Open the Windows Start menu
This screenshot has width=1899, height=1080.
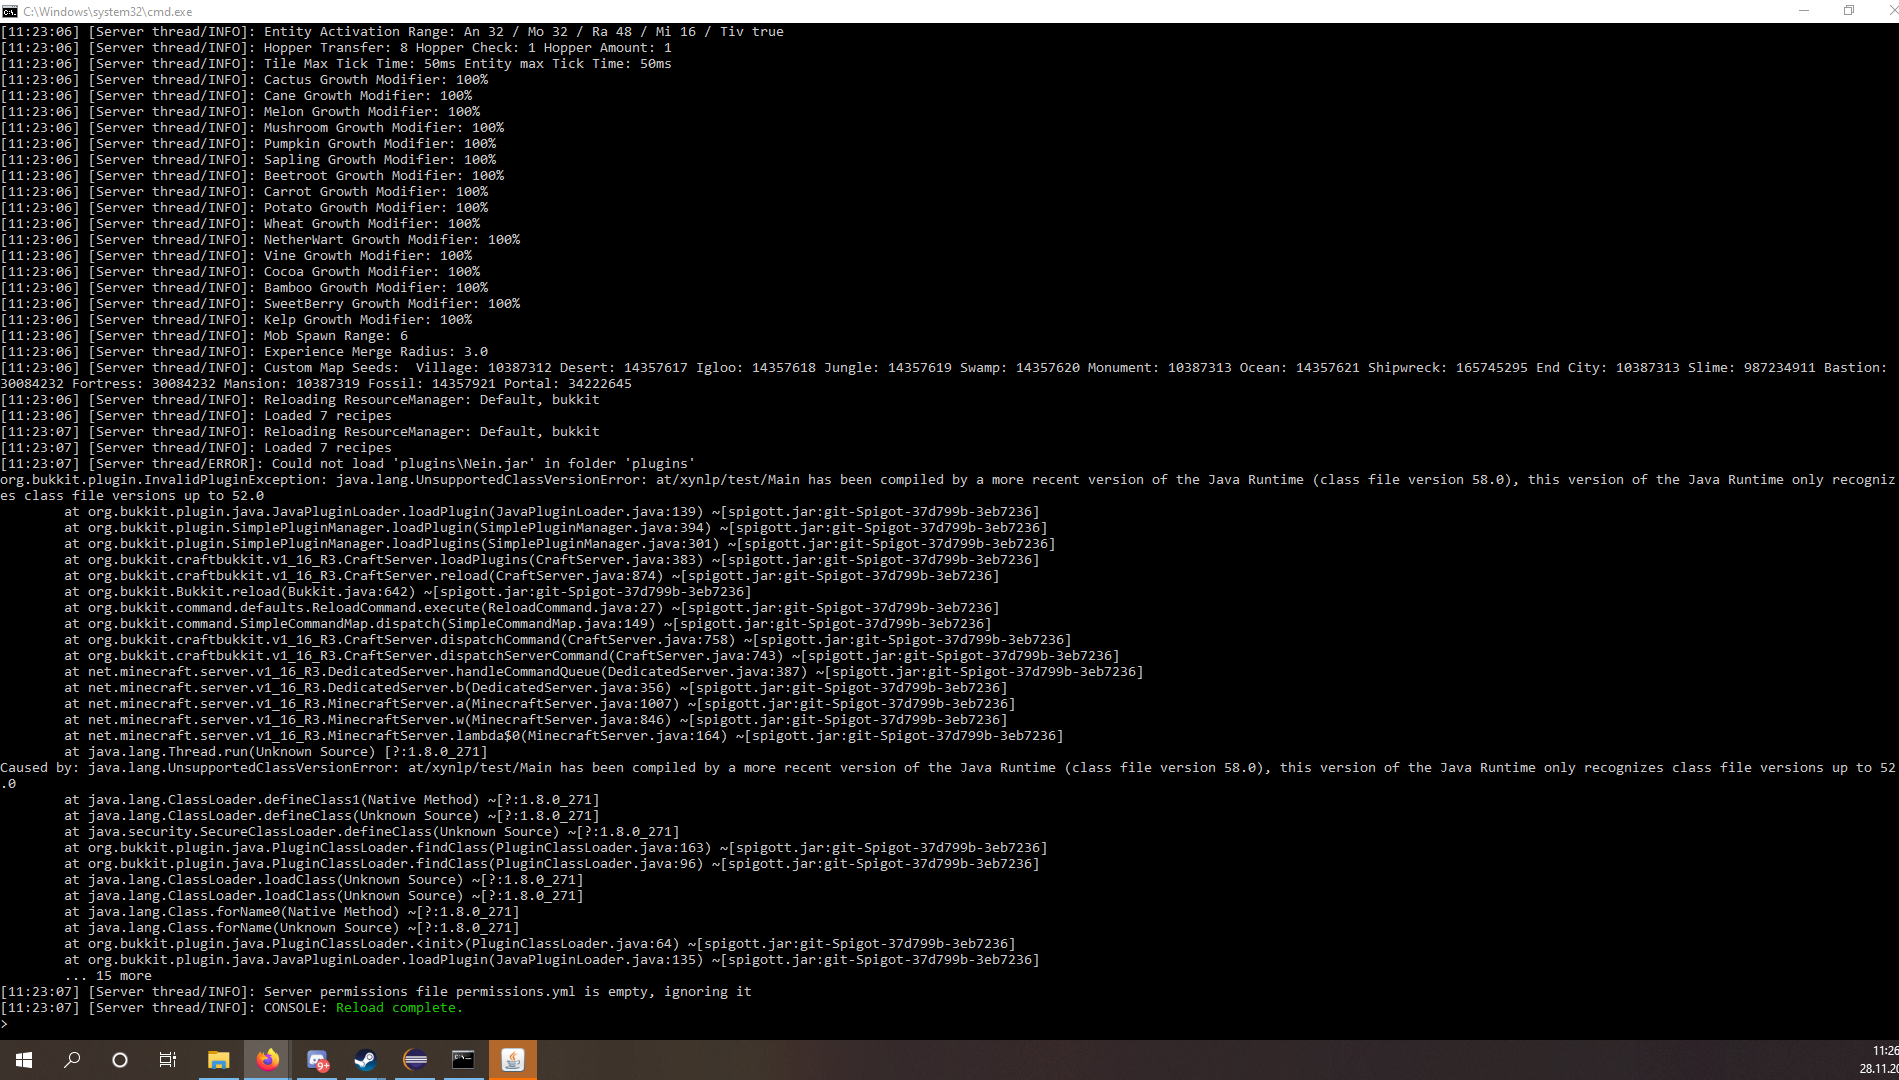(x=24, y=1060)
